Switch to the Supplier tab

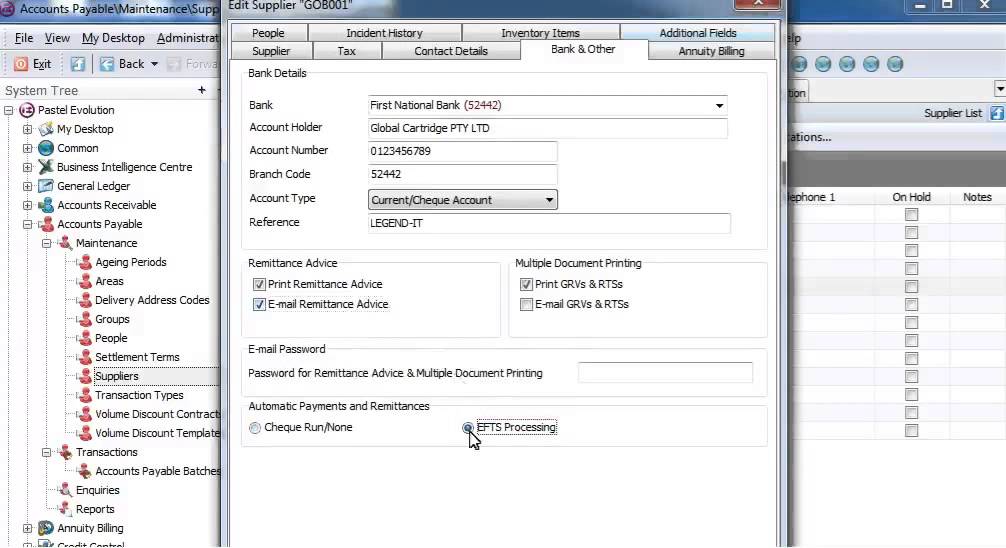click(x=271, y=51)
